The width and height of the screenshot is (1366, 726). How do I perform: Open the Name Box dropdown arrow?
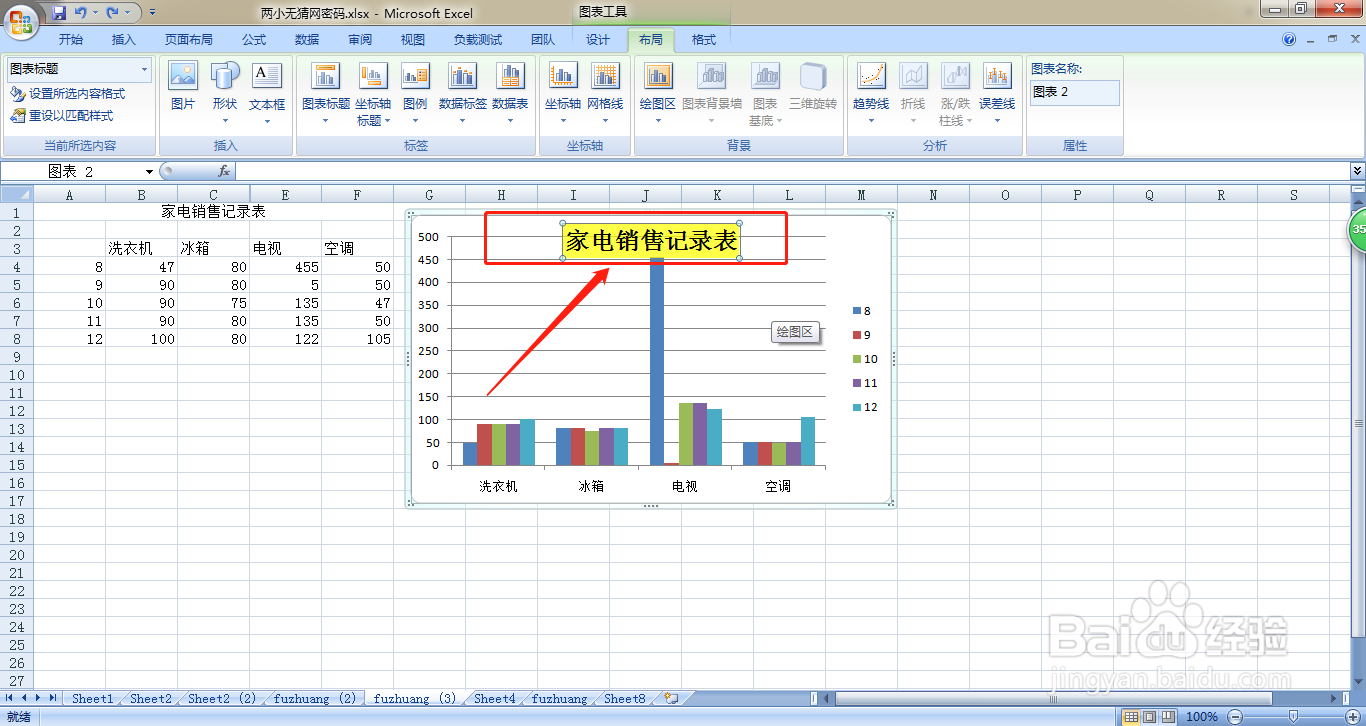coord(150,172)
